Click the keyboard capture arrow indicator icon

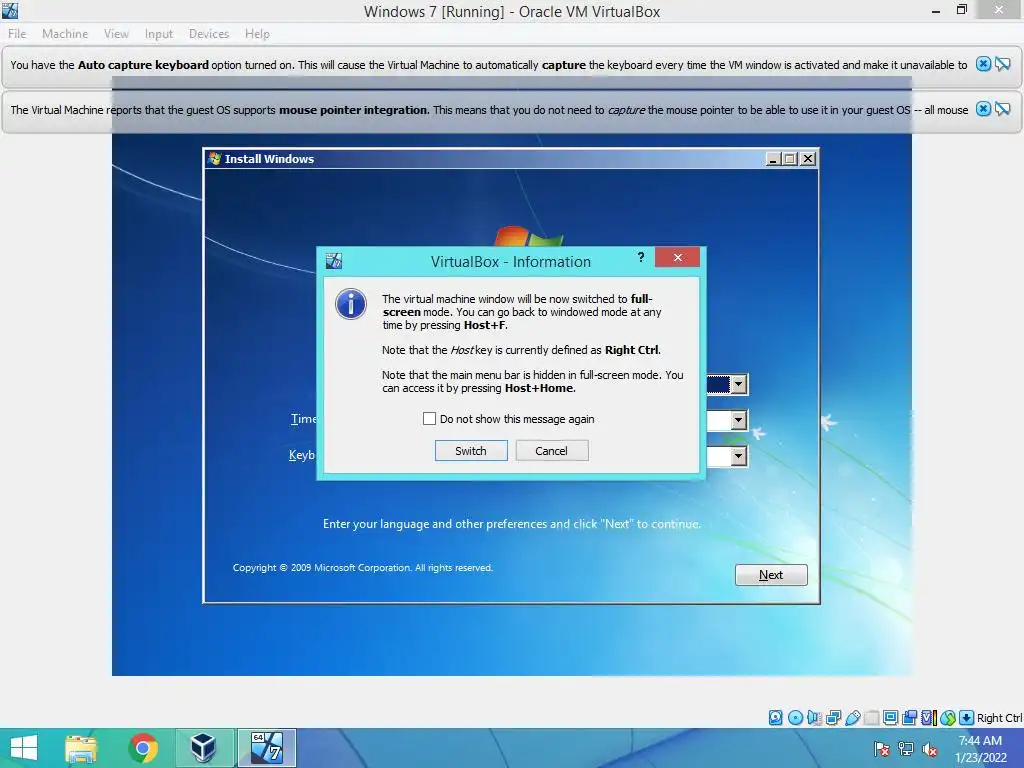[x=967, y=718]
